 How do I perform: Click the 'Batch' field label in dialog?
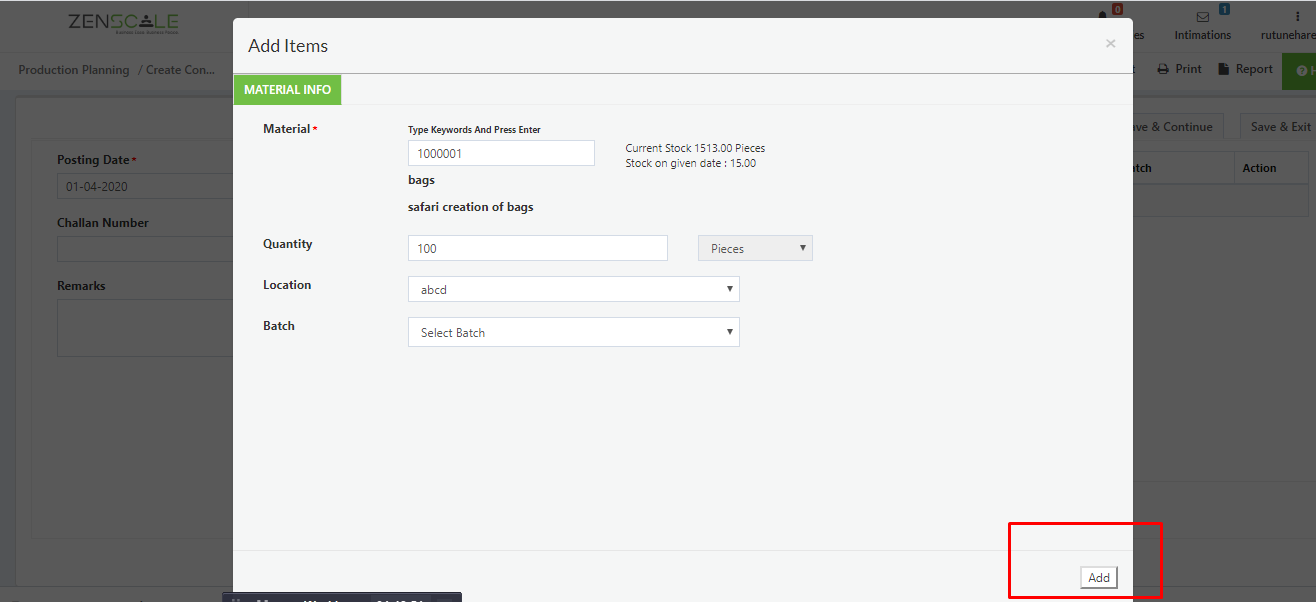pyautogui.click(x=279, y=326)
